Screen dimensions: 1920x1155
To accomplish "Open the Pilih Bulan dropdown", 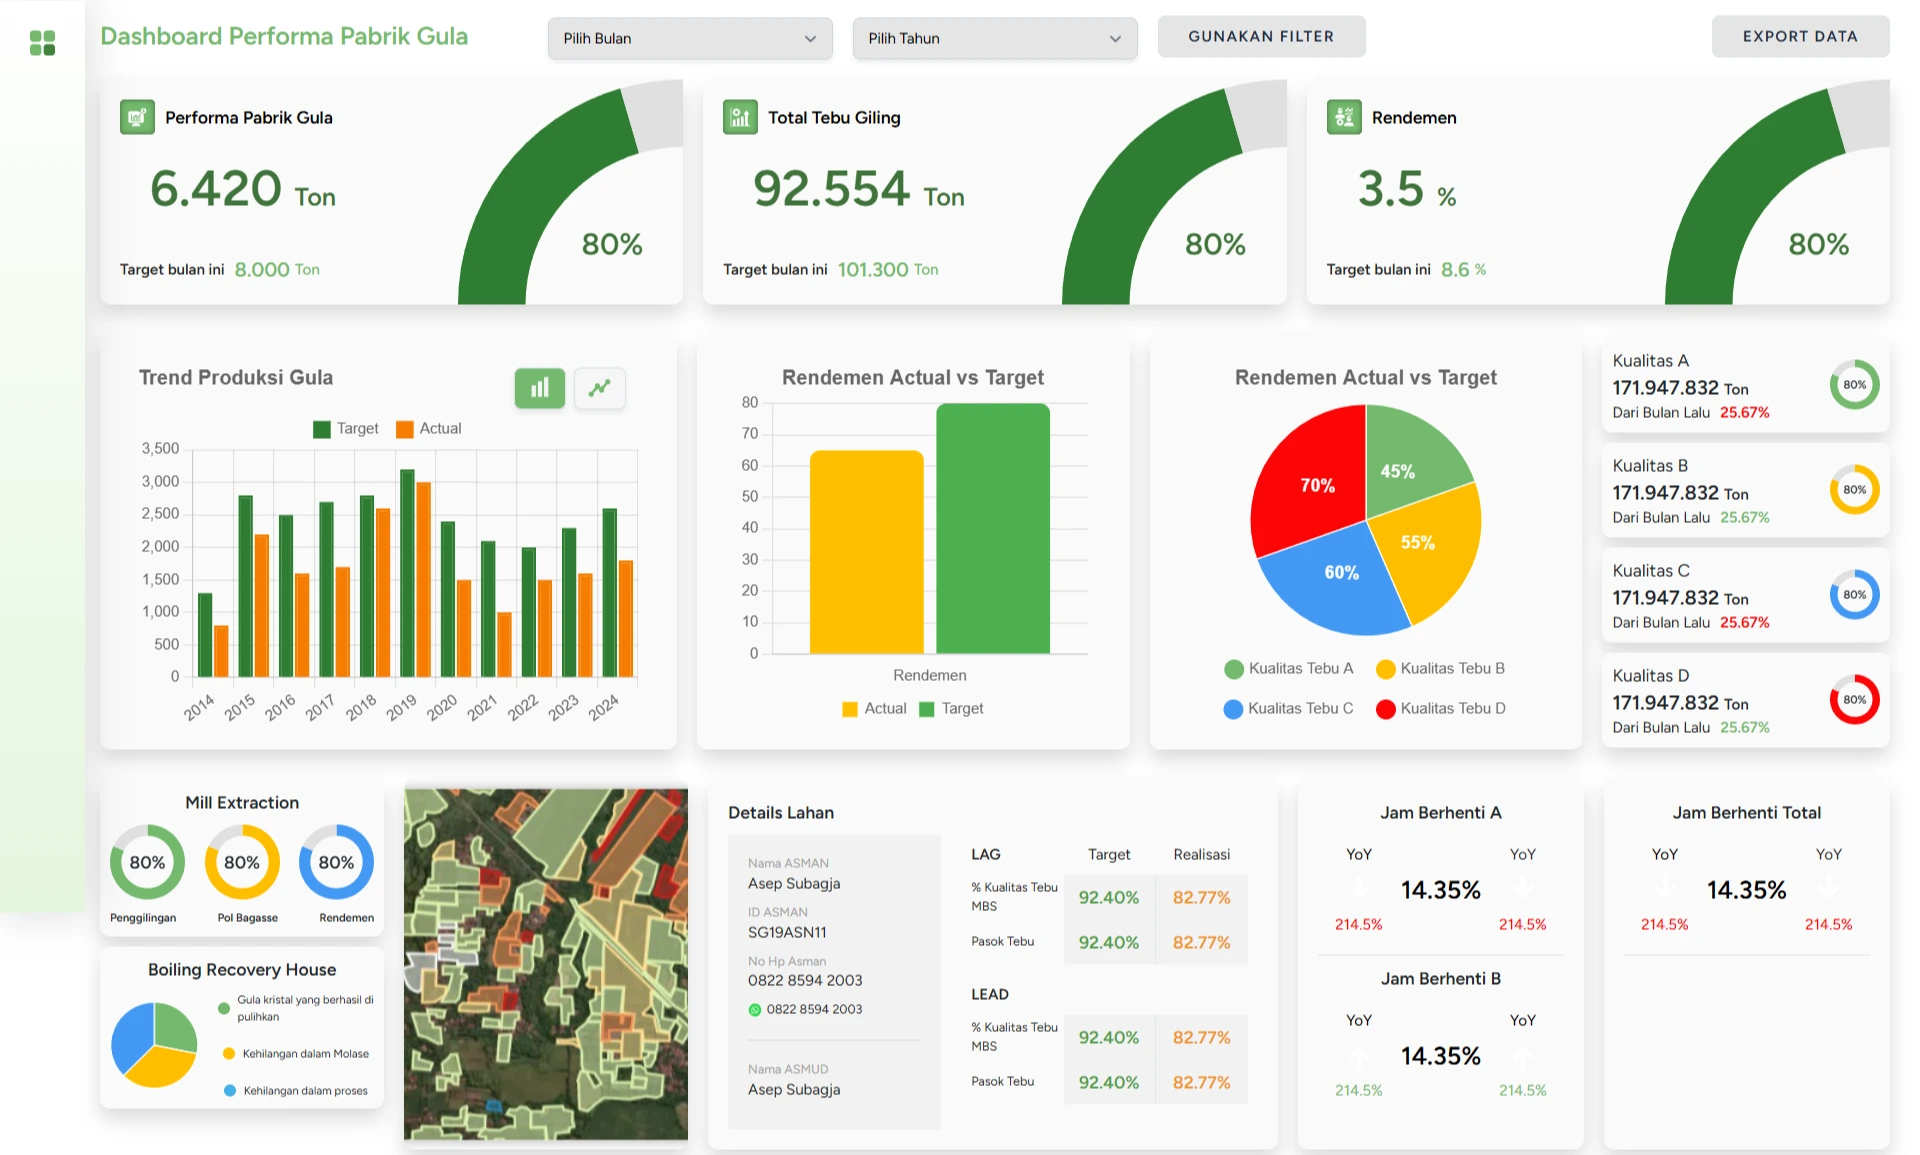I will (689, 38).
